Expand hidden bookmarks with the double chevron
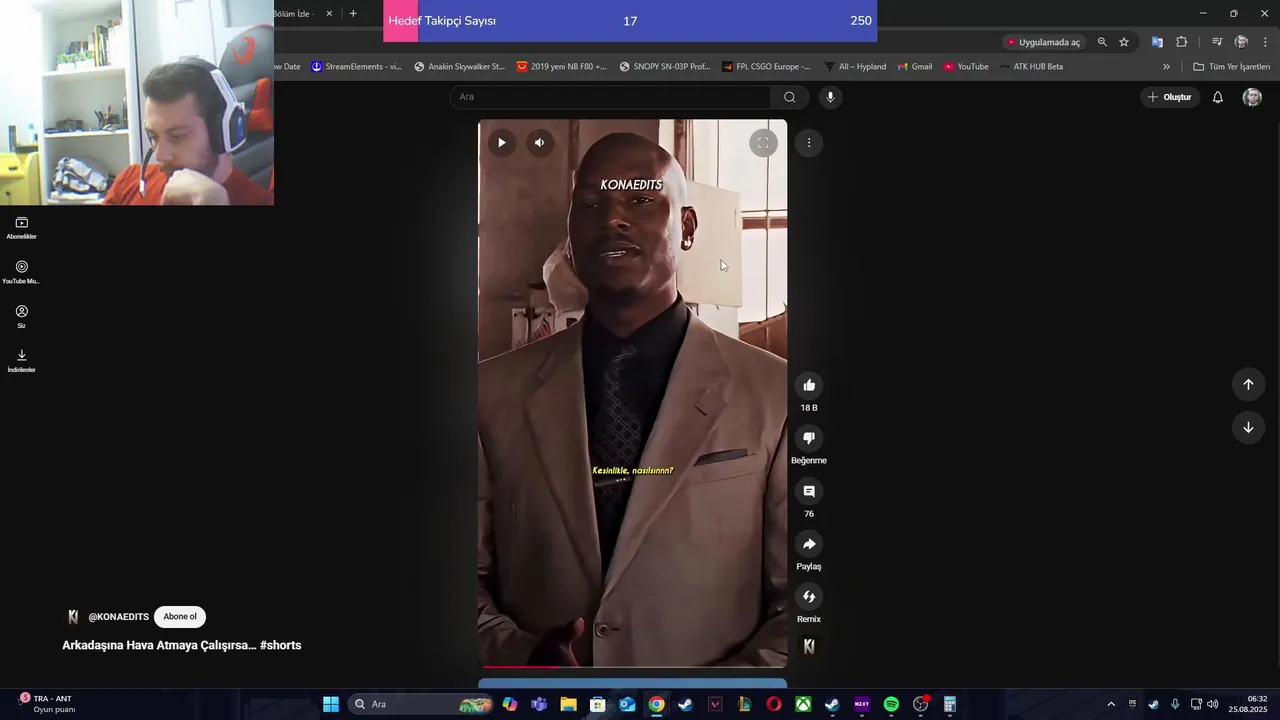Screen dimensions: 1280x720 [x=1166, y=67]
